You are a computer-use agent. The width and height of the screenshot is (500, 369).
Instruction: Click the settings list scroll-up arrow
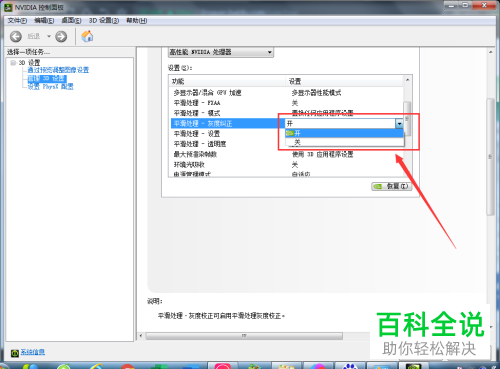click(x=407, y=80)
